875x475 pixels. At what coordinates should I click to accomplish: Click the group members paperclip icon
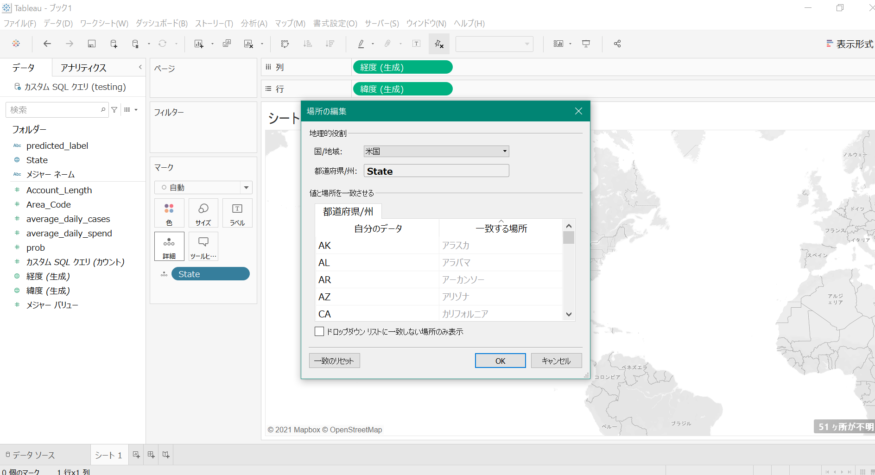click(x=388, y=44)
